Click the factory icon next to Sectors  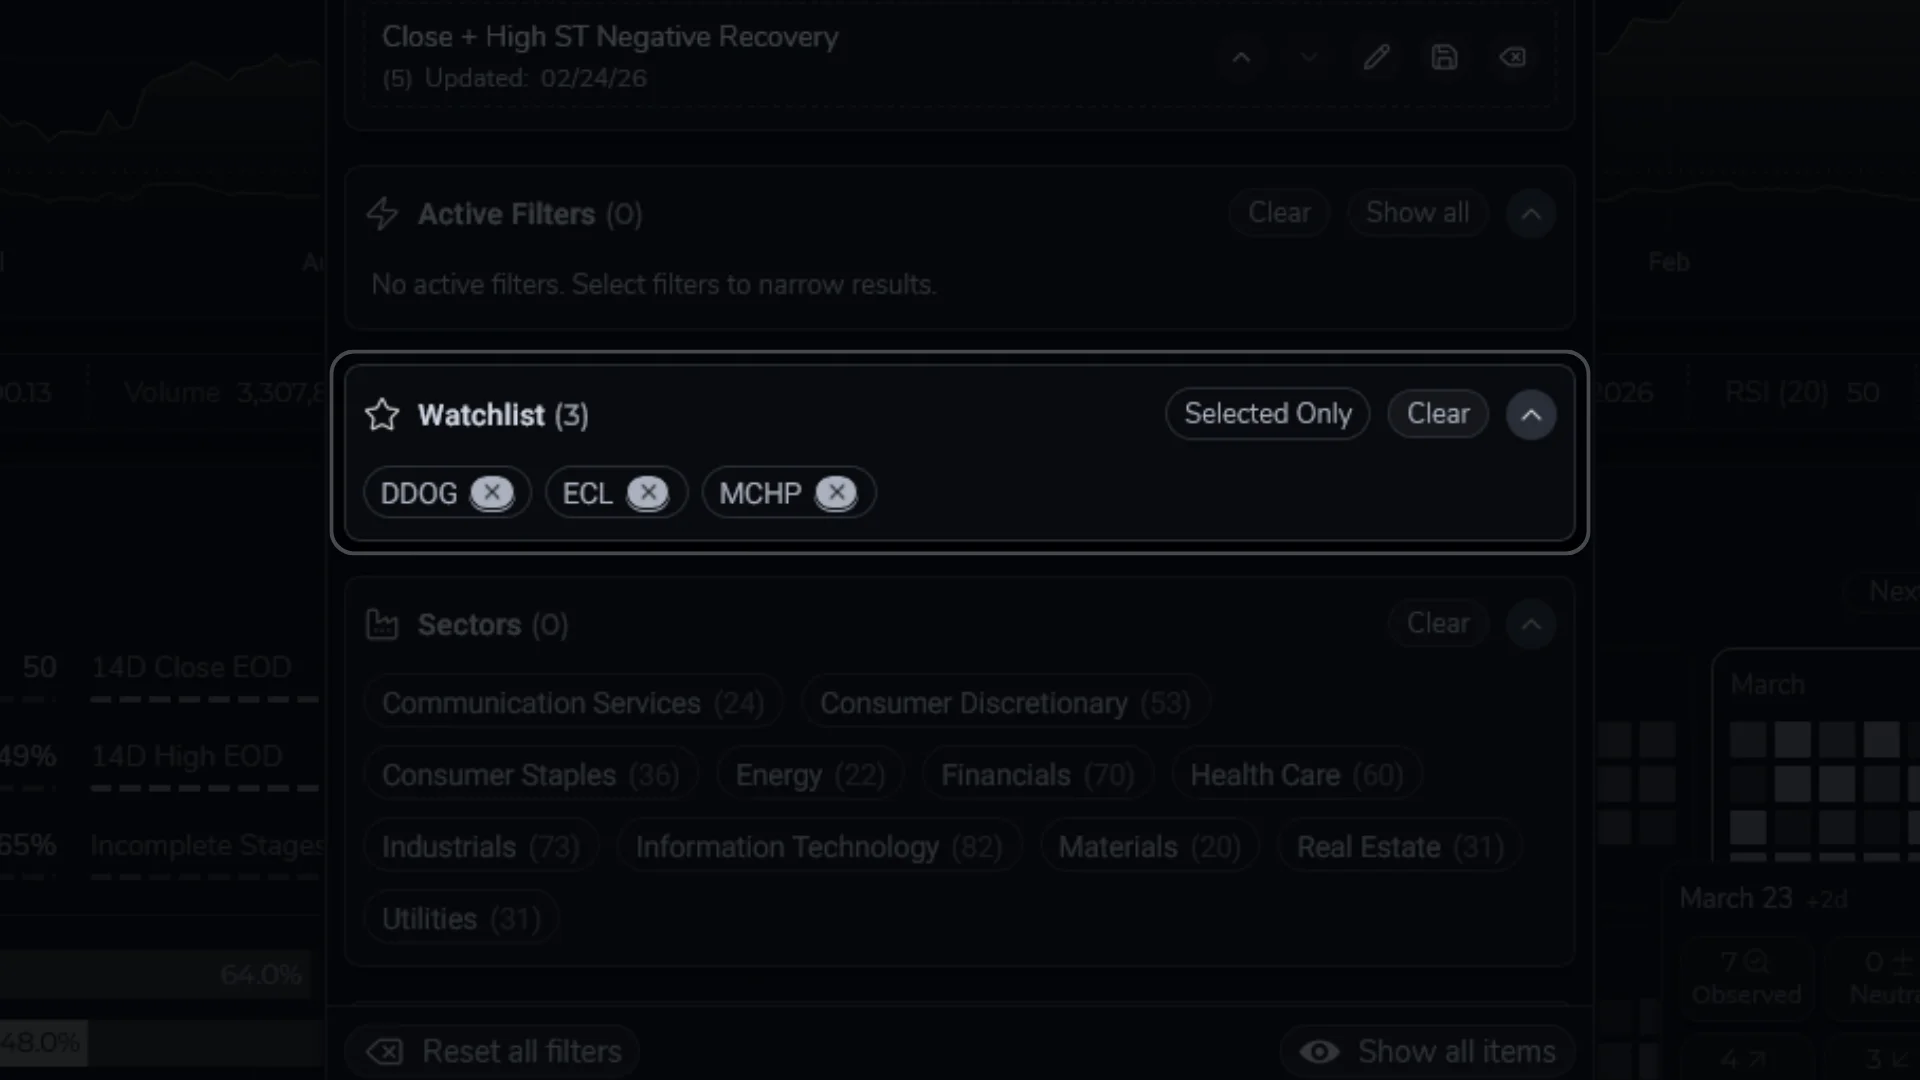(x=381, y=624)
